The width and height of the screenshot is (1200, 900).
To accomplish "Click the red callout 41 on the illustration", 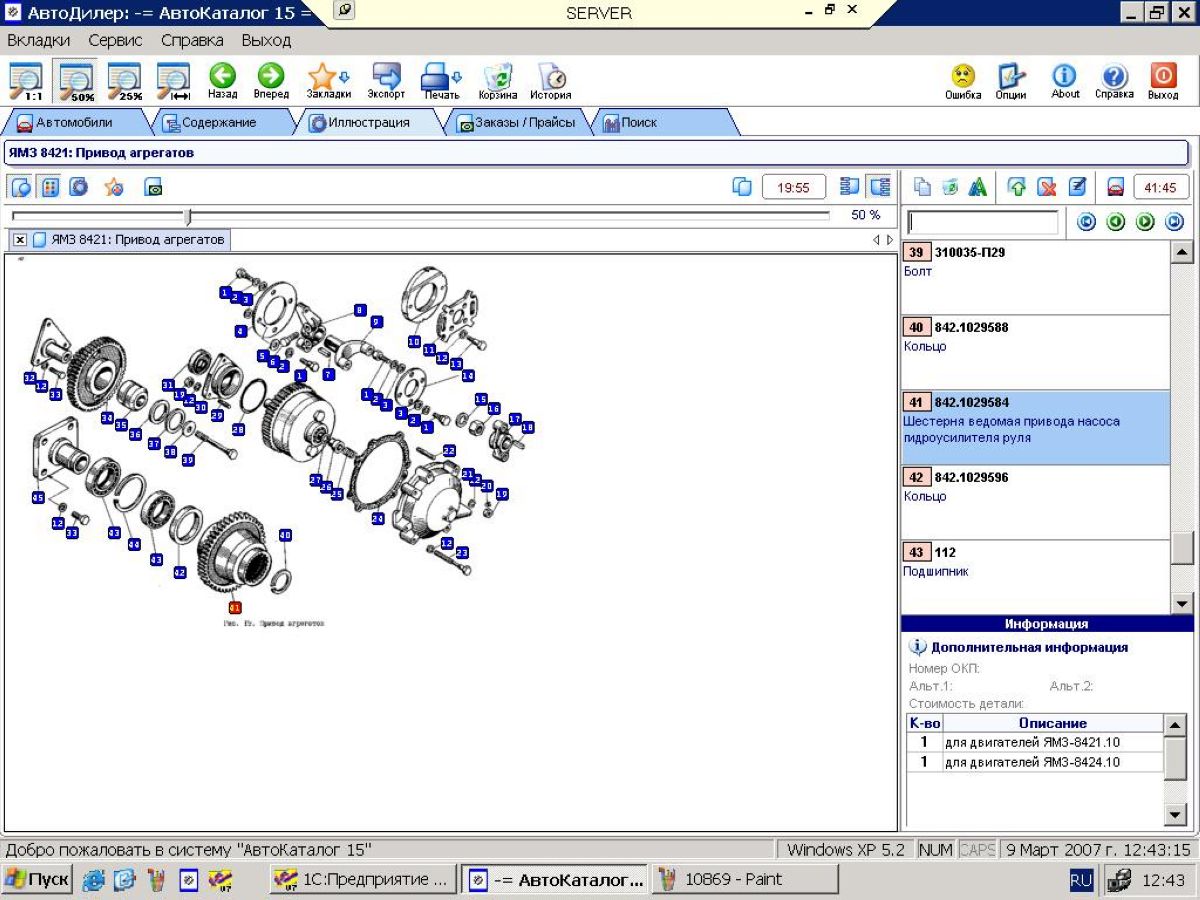I will (x=235, y=607).
